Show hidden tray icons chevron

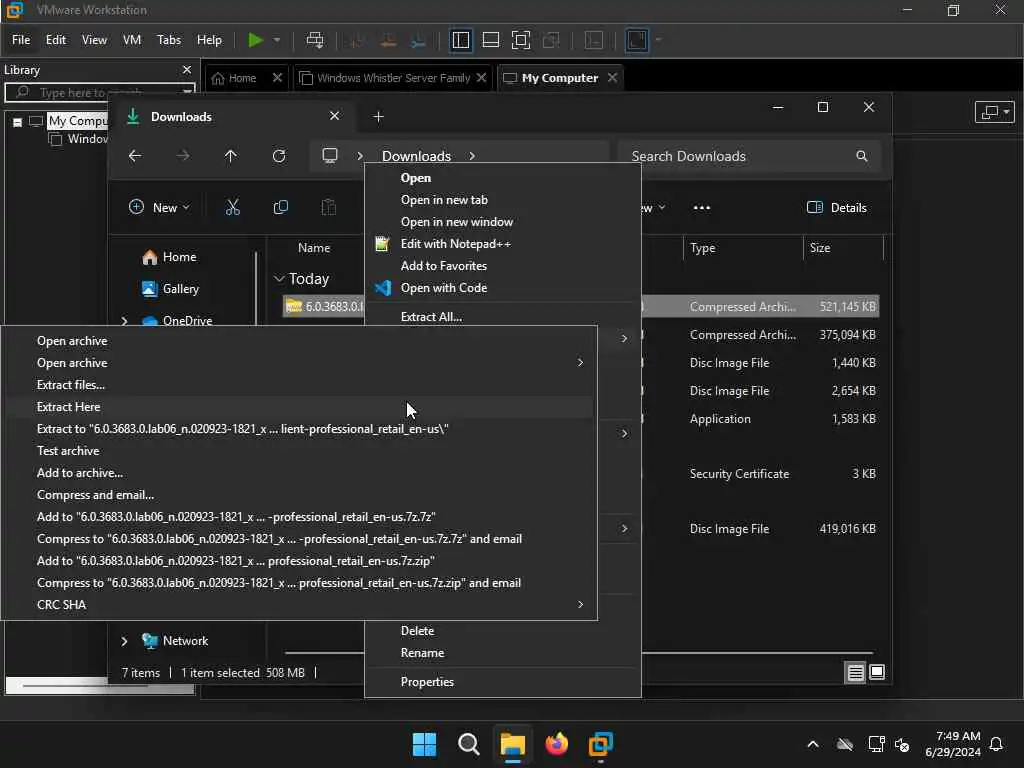pyautogui.click(x=813, y=744)
